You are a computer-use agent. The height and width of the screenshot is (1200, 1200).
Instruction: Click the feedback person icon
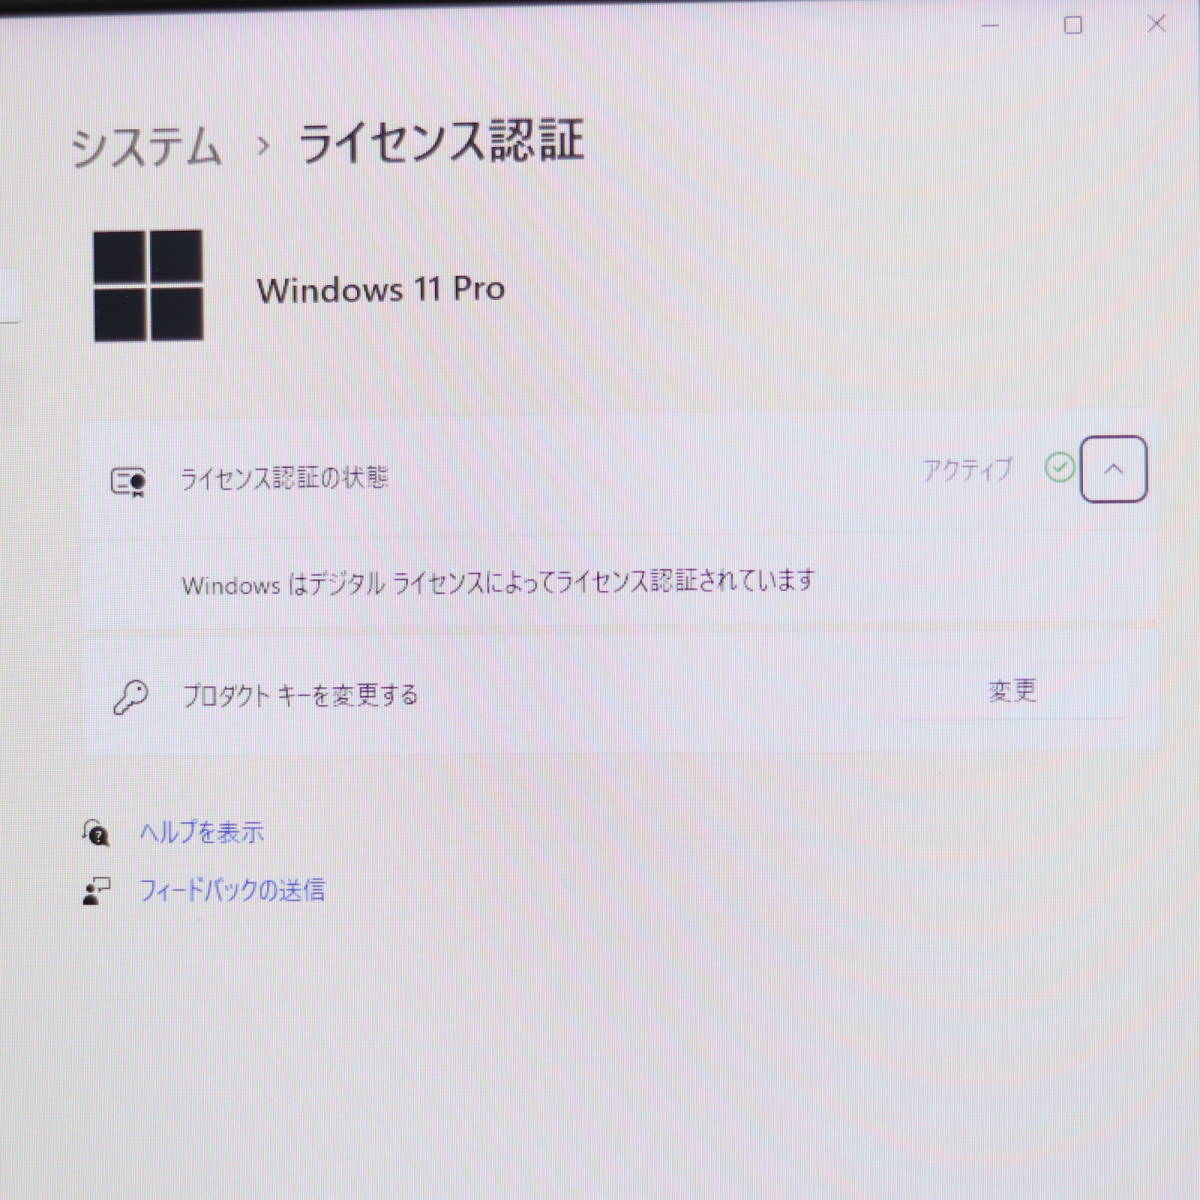click(x=96, y=891)
